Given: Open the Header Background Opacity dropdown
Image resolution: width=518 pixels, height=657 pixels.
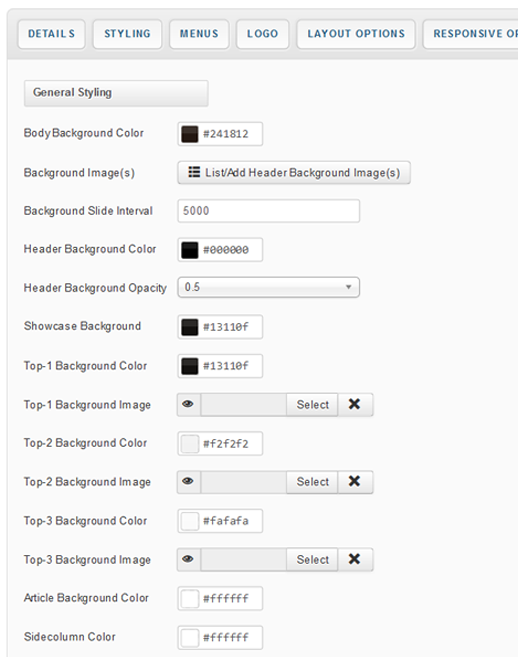Looking at the screenshot, I should pos(268,287).
